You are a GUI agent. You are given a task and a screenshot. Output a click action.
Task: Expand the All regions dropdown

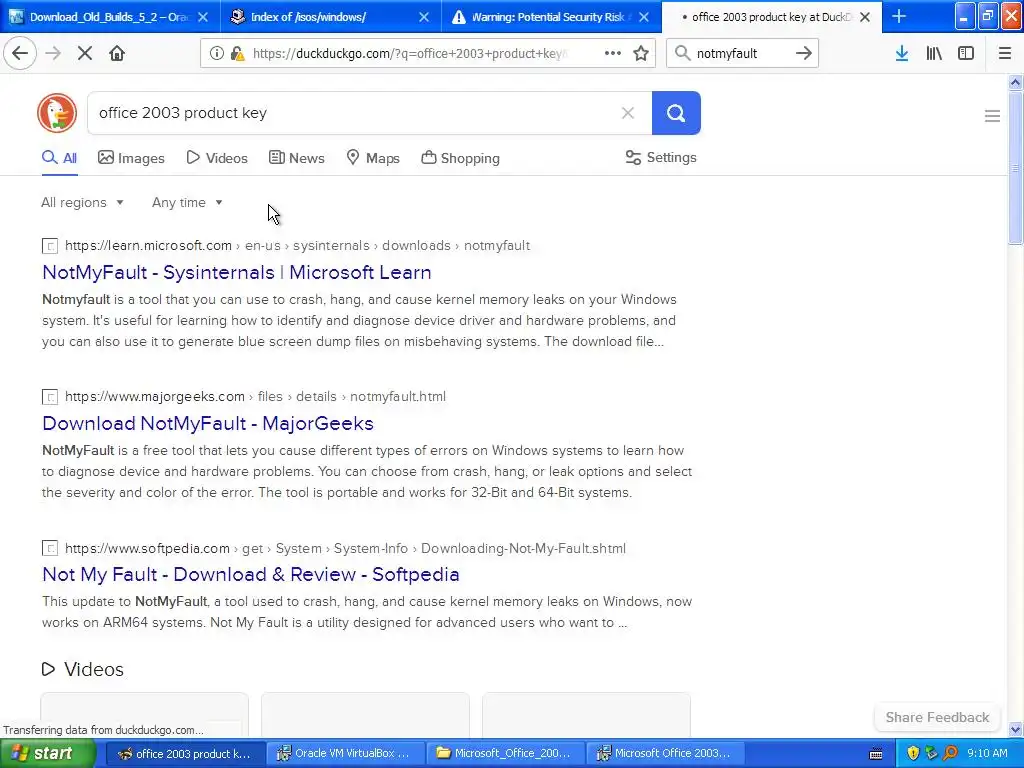click(x=82, y=202)
